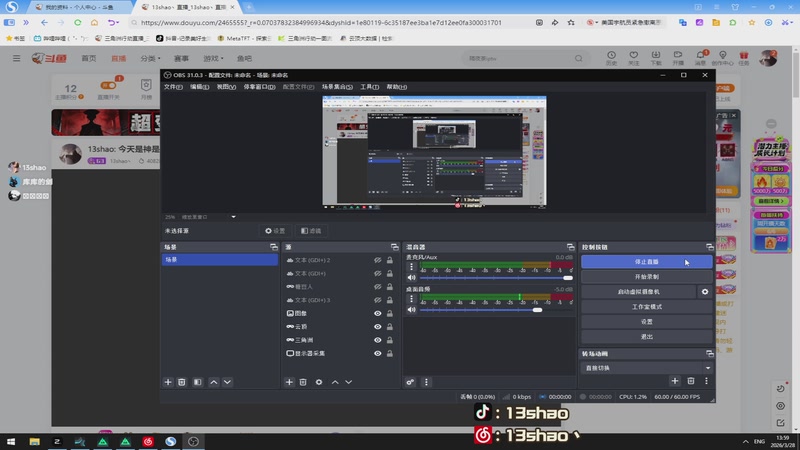Open File Explorer from taskbar
Screen dimensions: 800x450
click(x=34, y=441)
